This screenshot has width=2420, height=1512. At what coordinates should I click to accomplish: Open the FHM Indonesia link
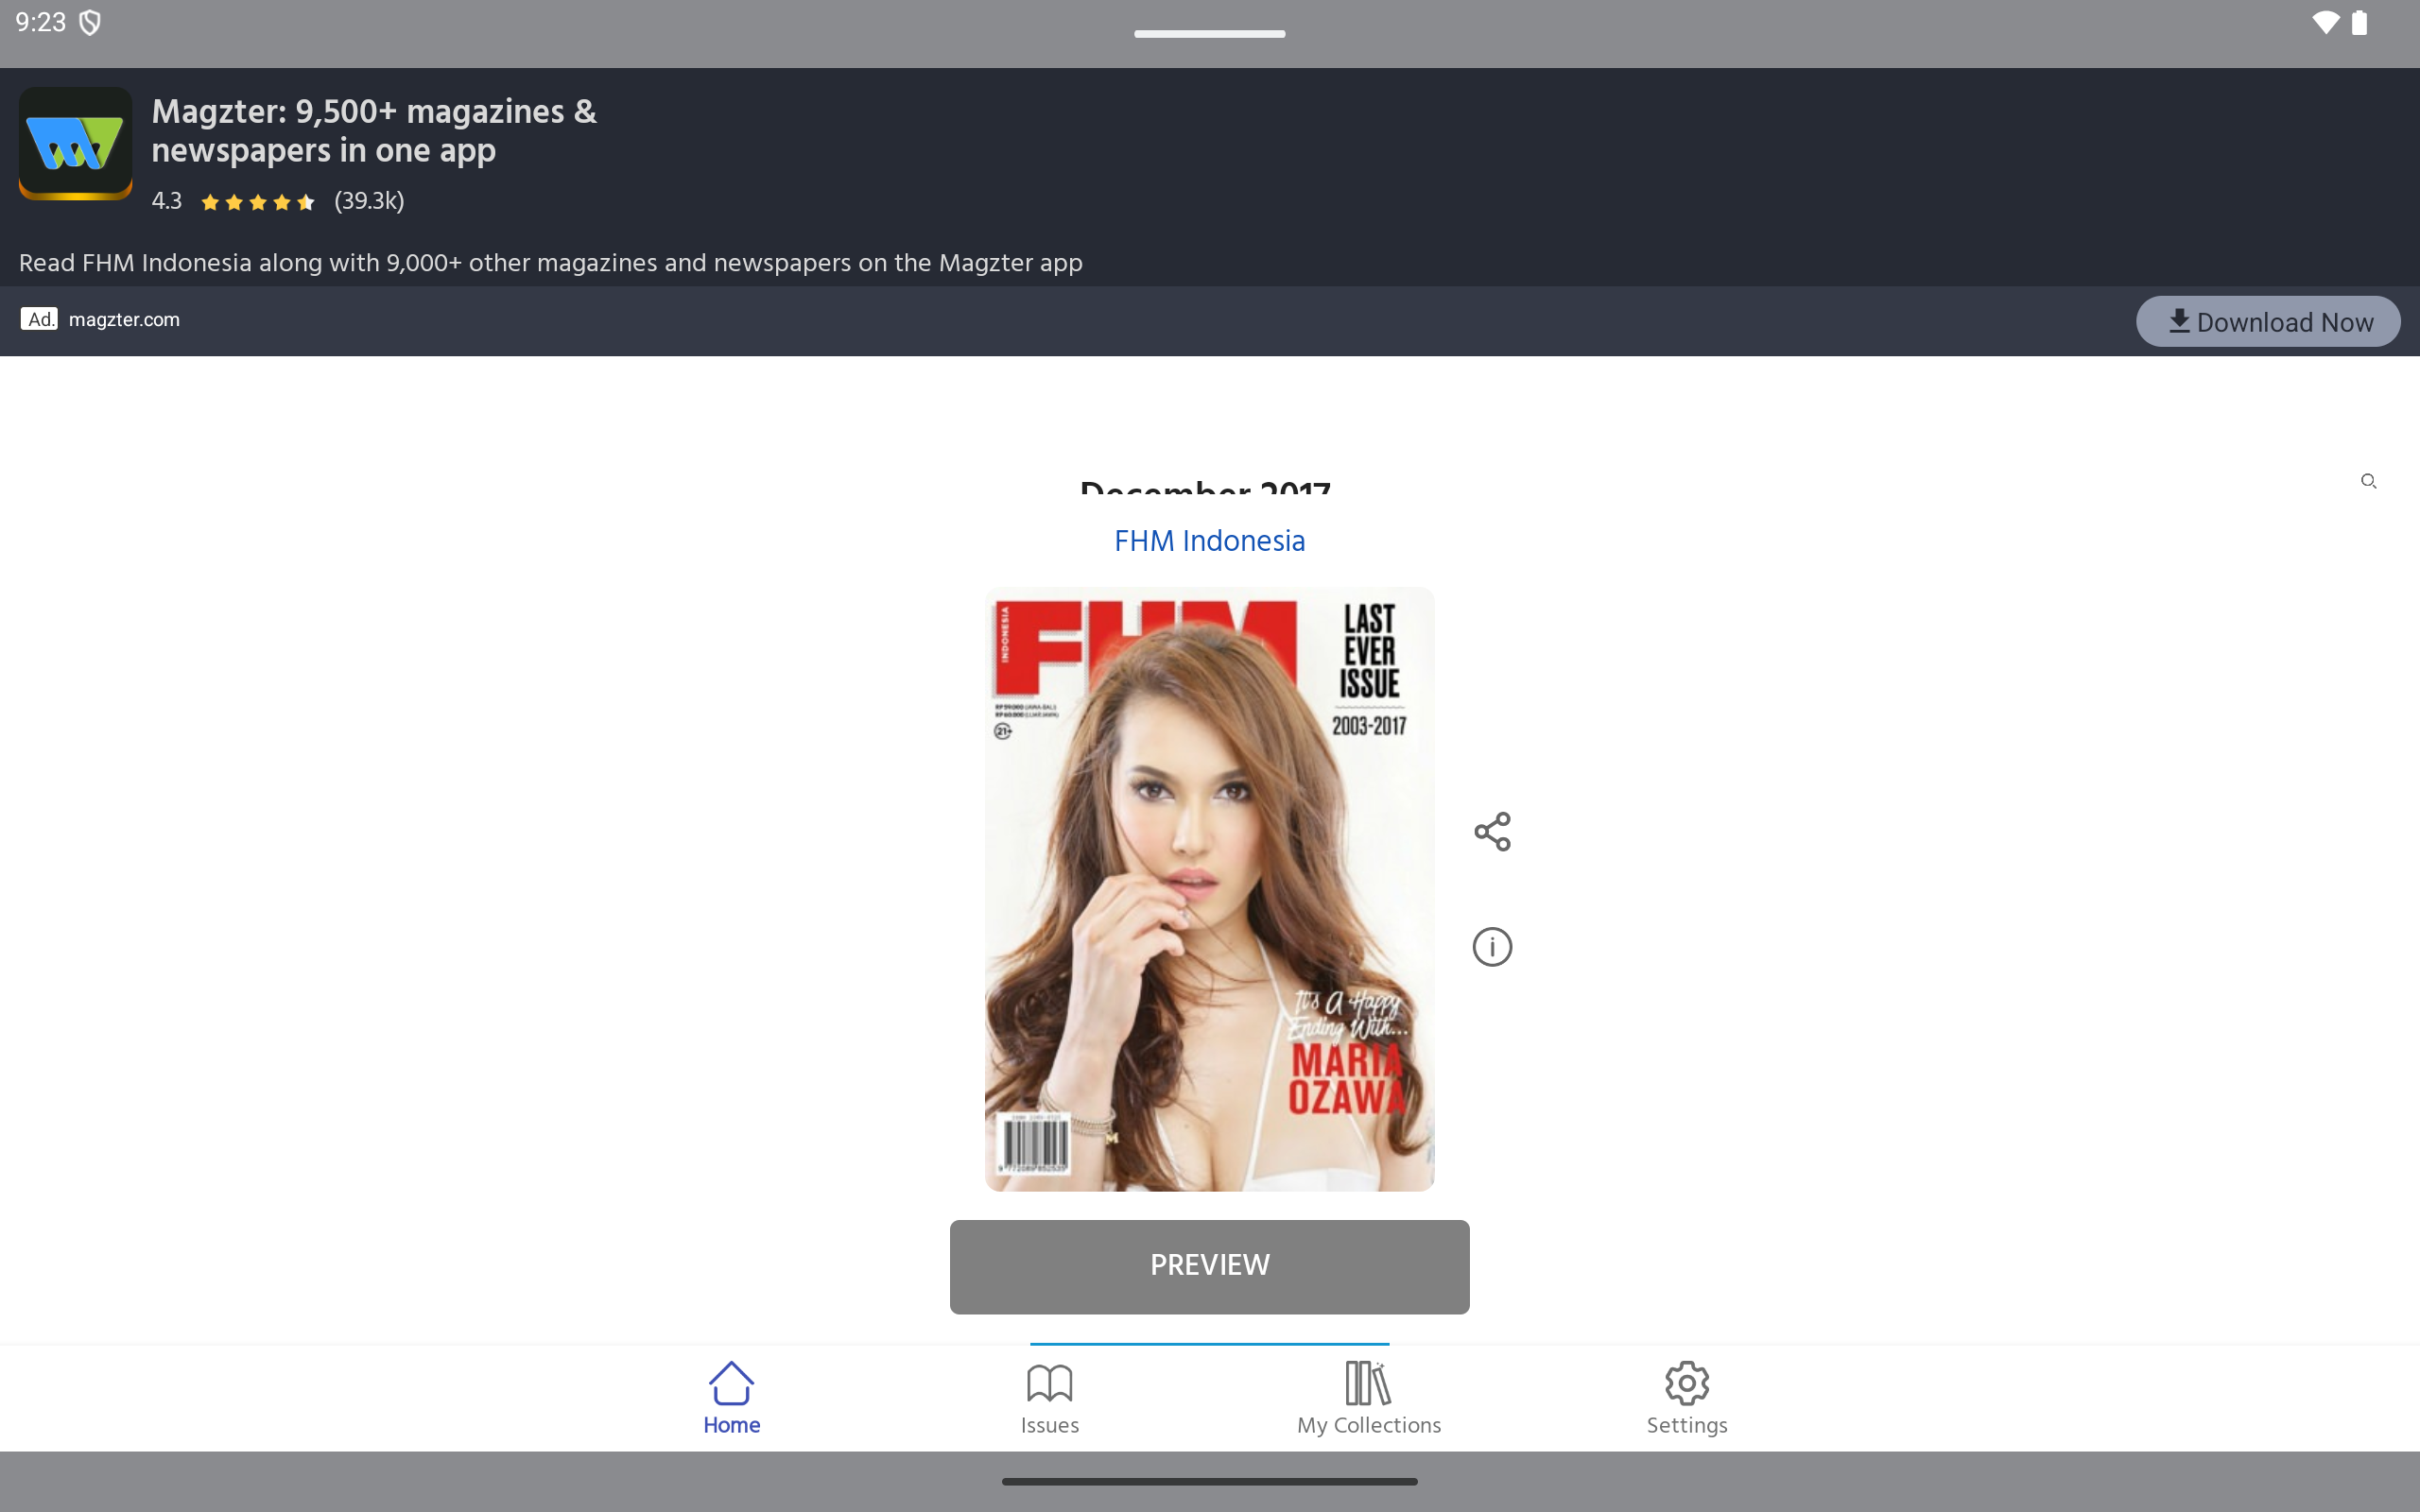(1209, 541)
